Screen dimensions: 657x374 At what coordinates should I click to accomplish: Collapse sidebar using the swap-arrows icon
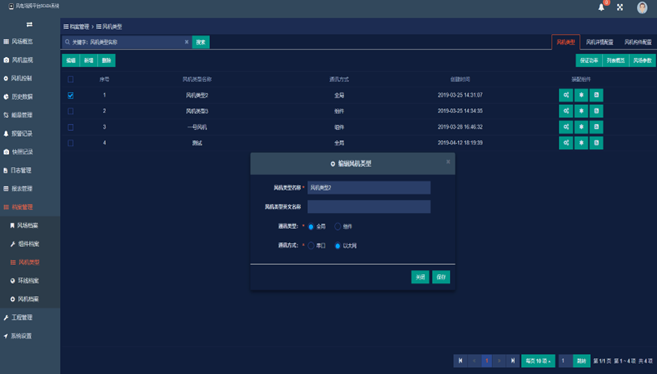click(29, 25)
